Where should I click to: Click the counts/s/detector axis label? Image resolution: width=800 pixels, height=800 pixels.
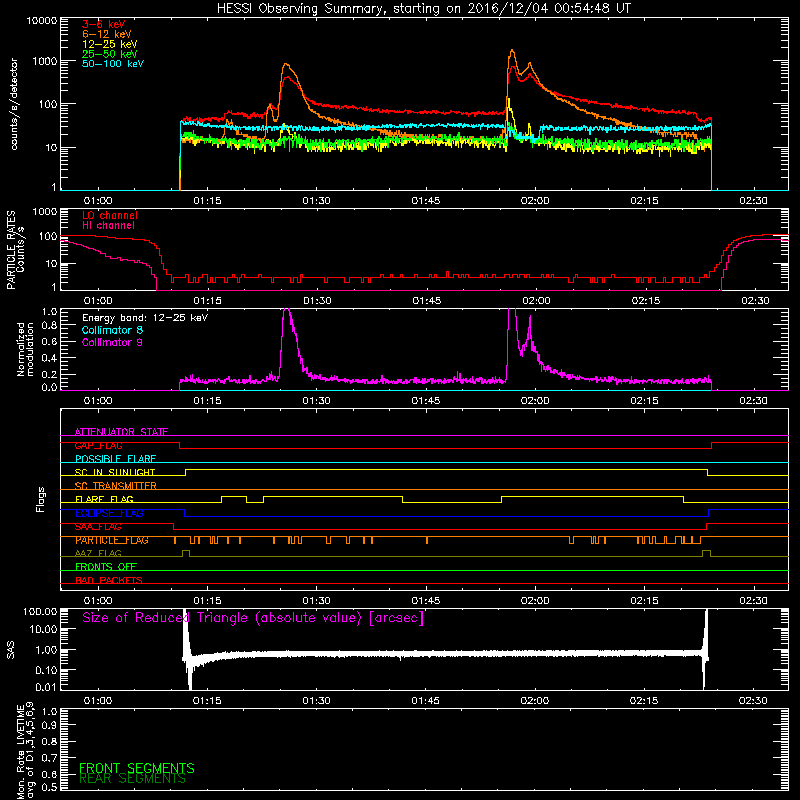(13, 104)
